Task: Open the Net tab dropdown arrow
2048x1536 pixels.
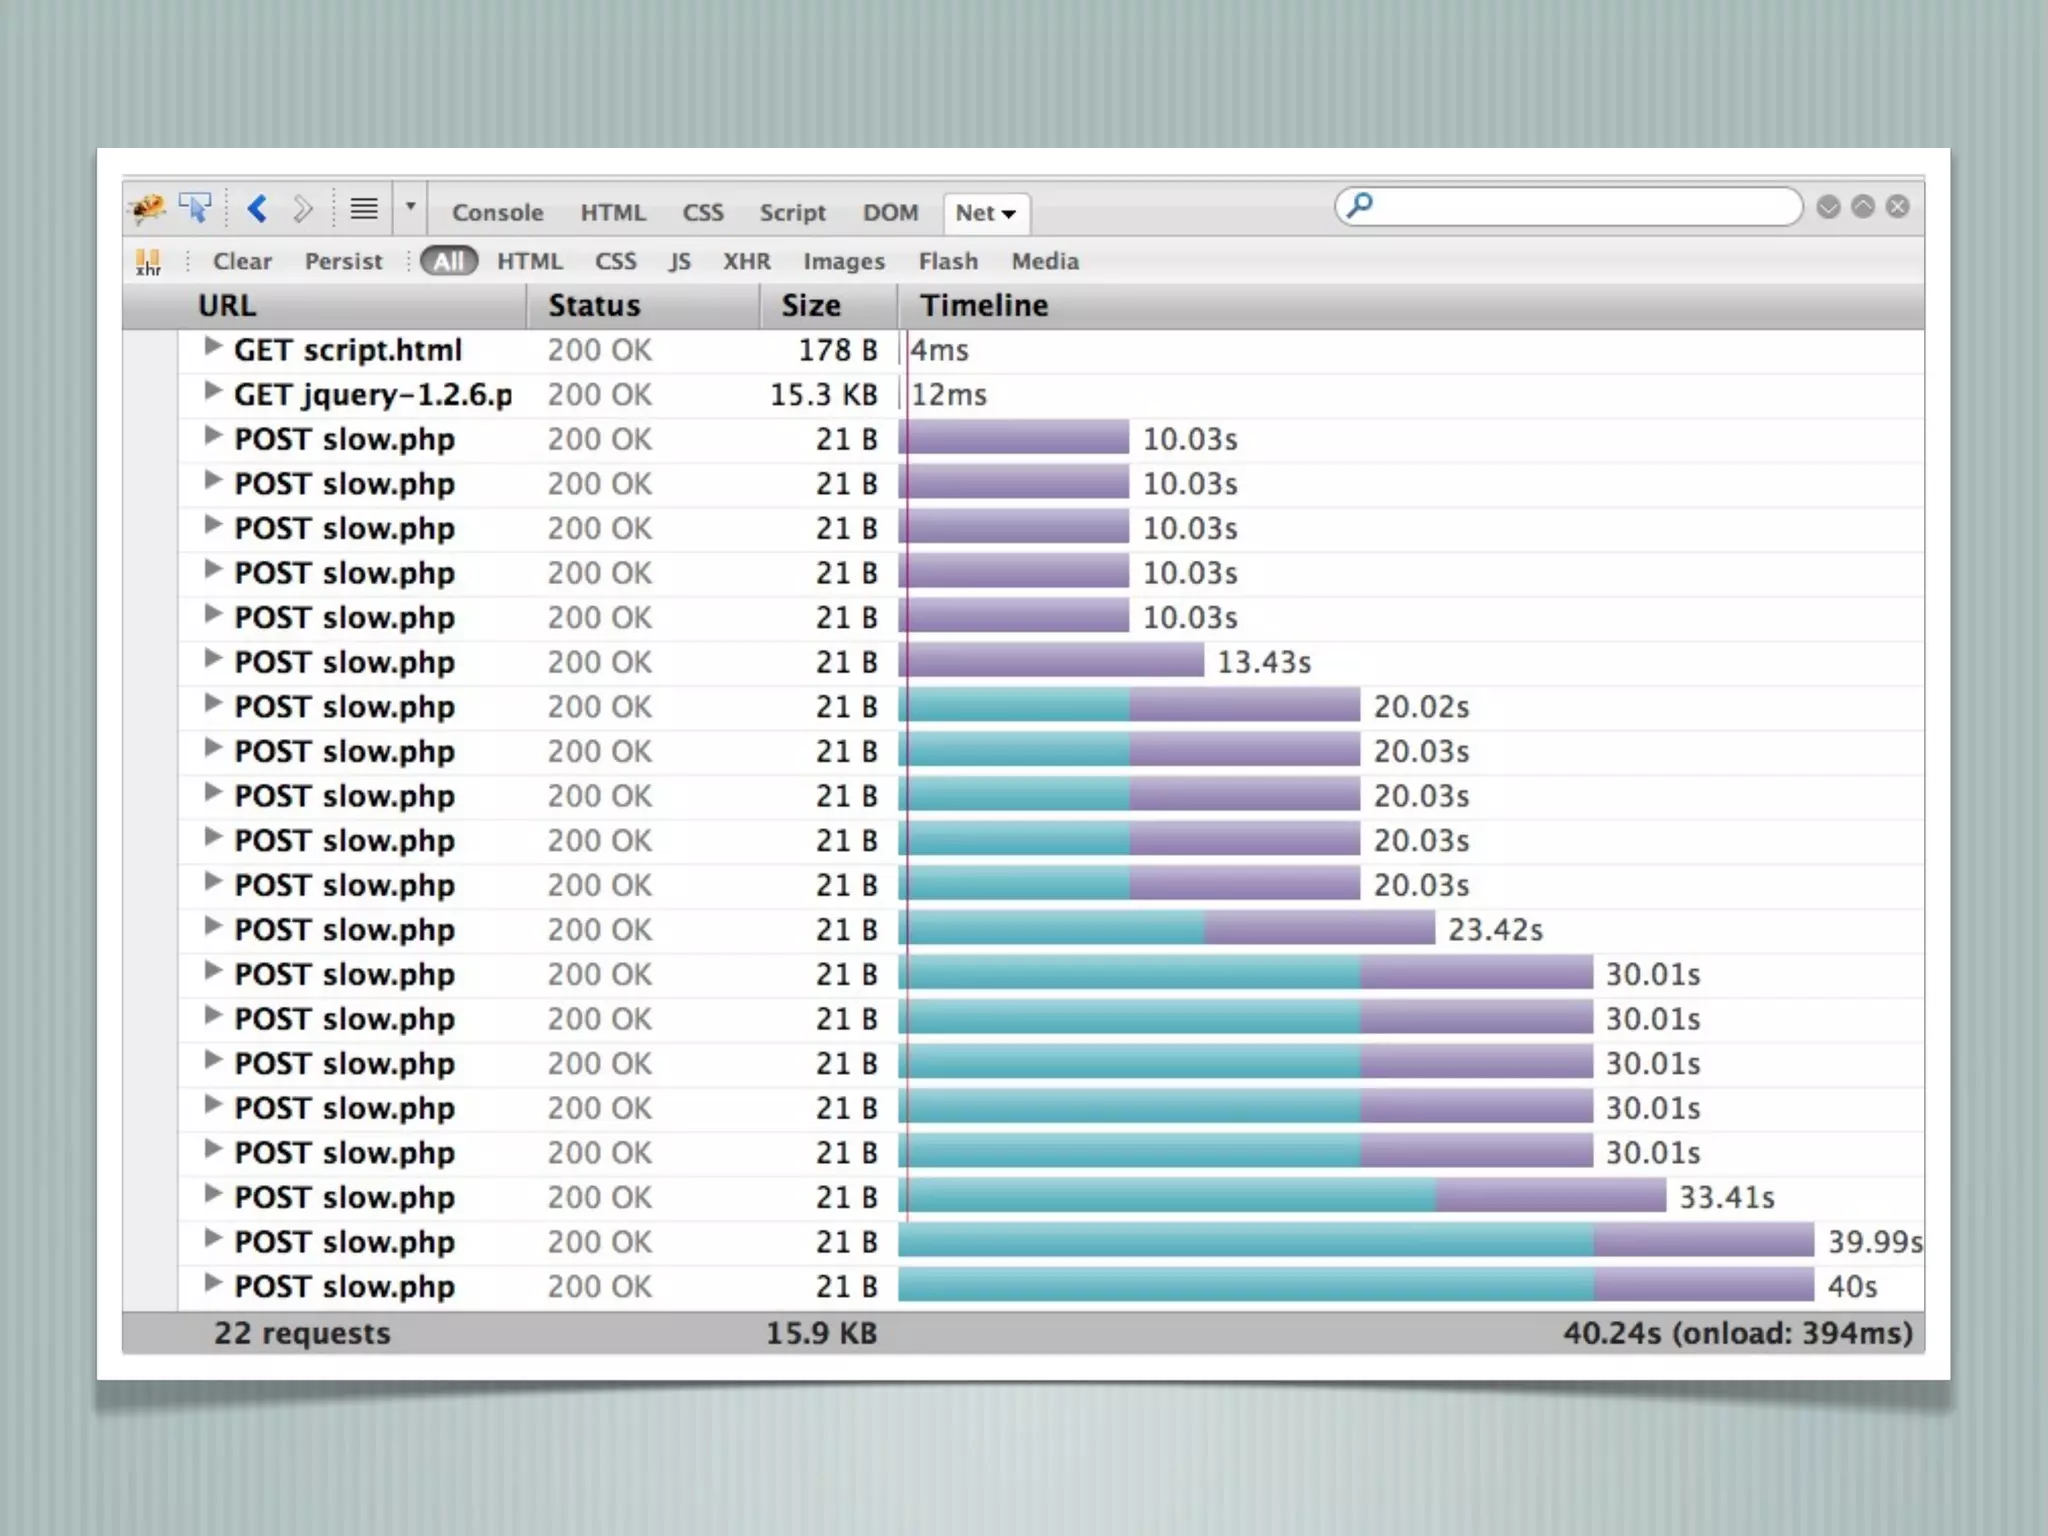Action: click(x=1009, y=214)
